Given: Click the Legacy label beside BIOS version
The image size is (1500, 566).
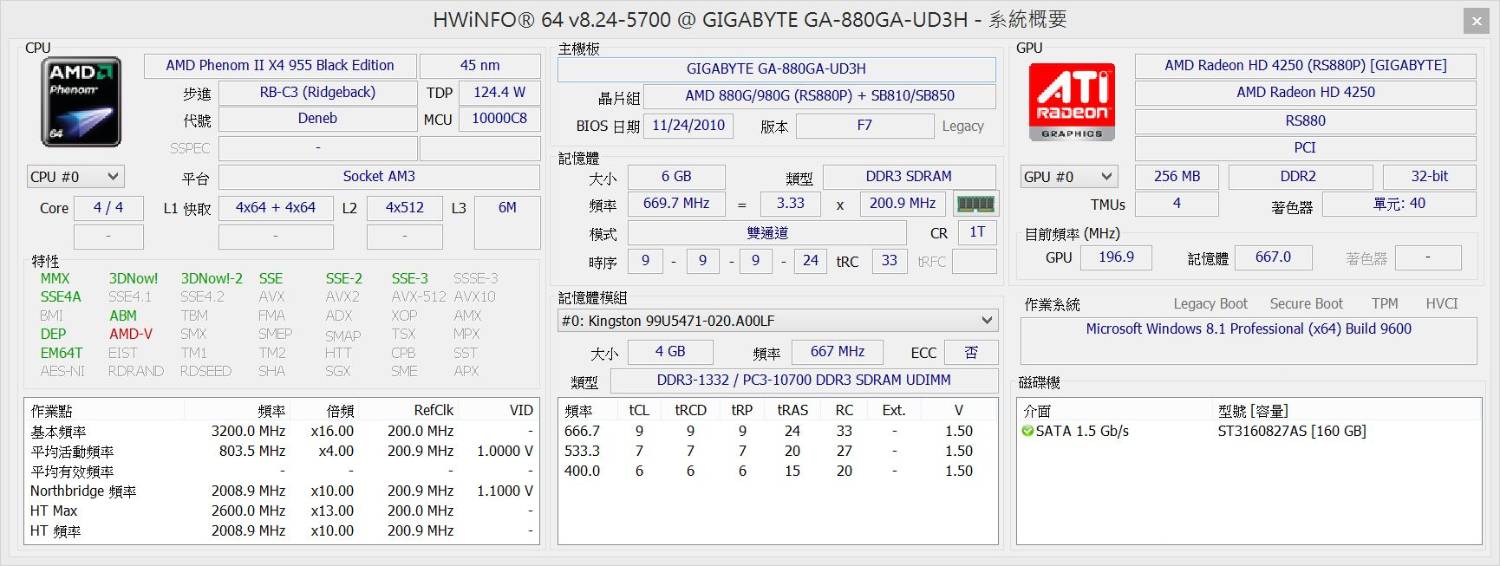Looking at the screenshot, I should pyautogui.click(x=963, y=127).
